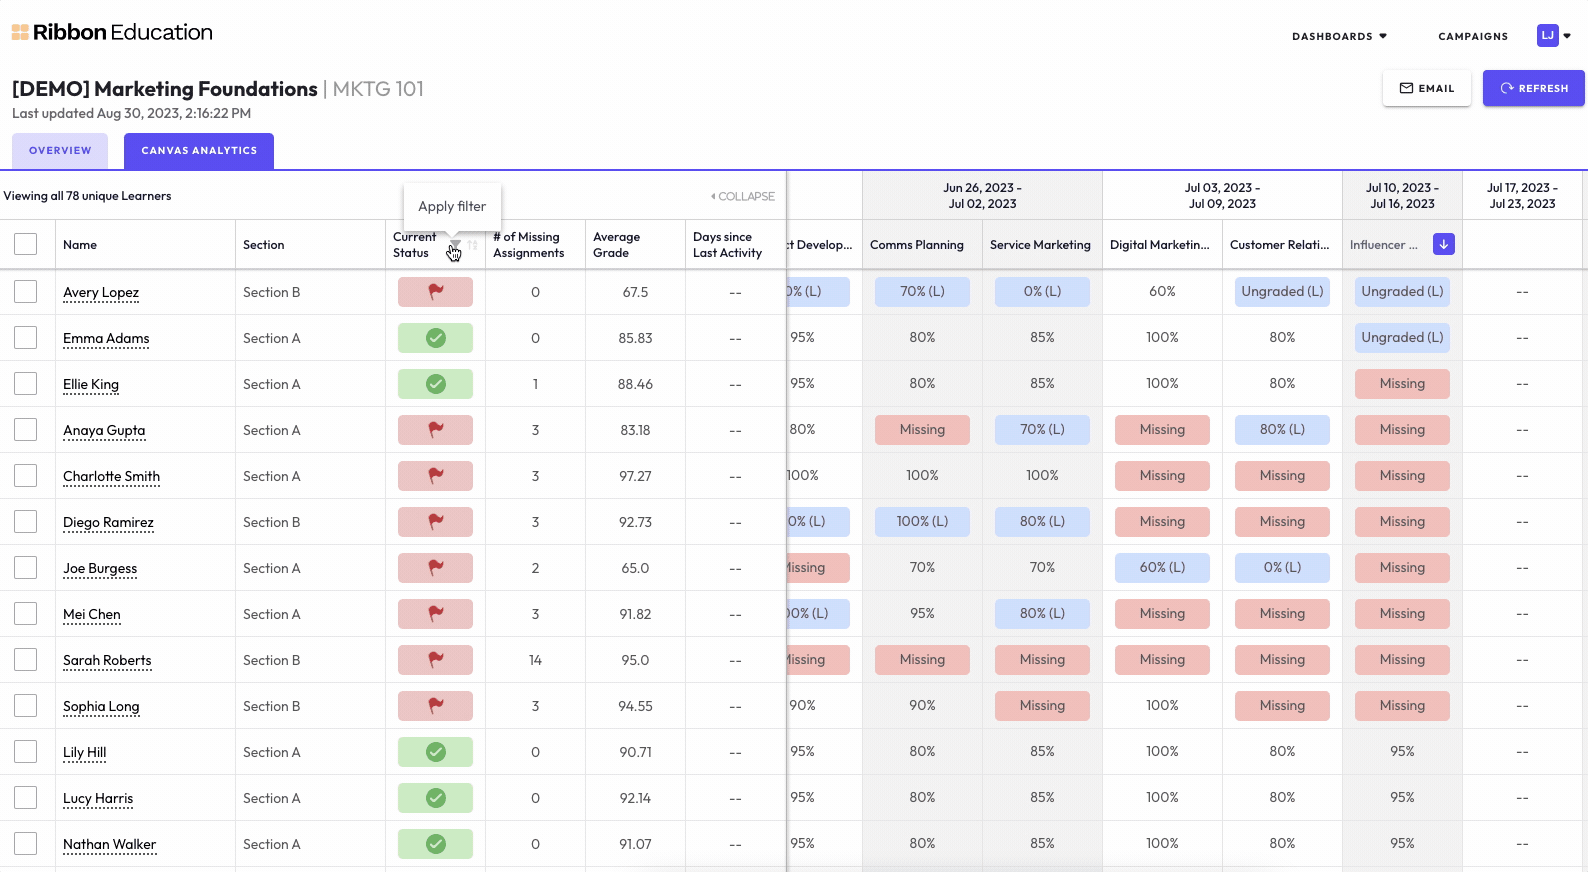
Task: Select the Canvas Analytics tab
Action: tap(199, 151)
